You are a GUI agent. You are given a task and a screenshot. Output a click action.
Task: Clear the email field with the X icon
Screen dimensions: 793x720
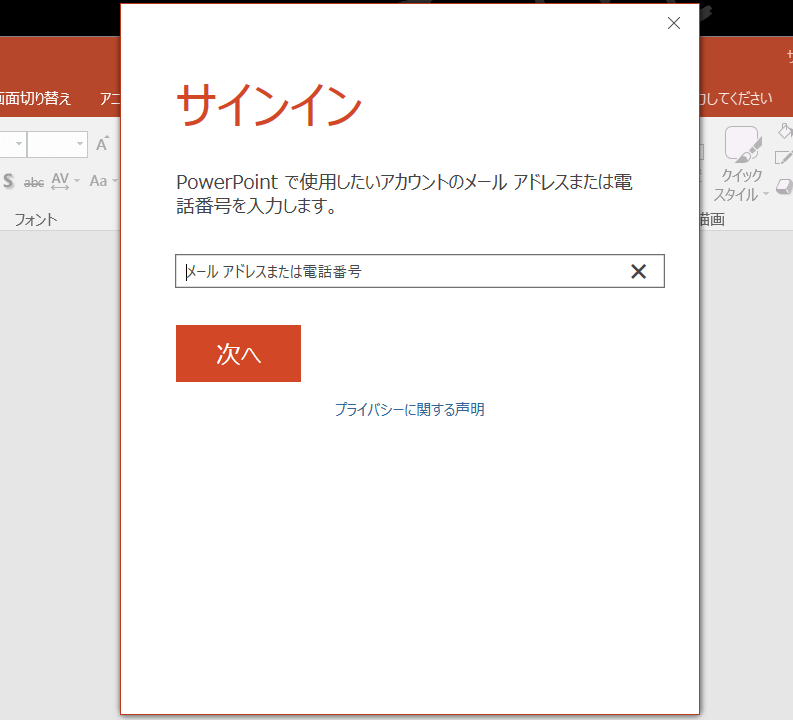[638, 271]
